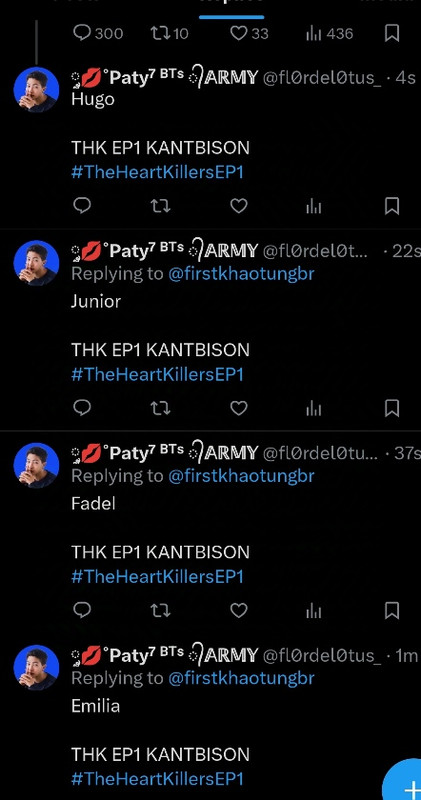Open @firstkhaotungbr mention in Junior tweet
This screenshot has width=421, height=800.
tap(241, 273)
